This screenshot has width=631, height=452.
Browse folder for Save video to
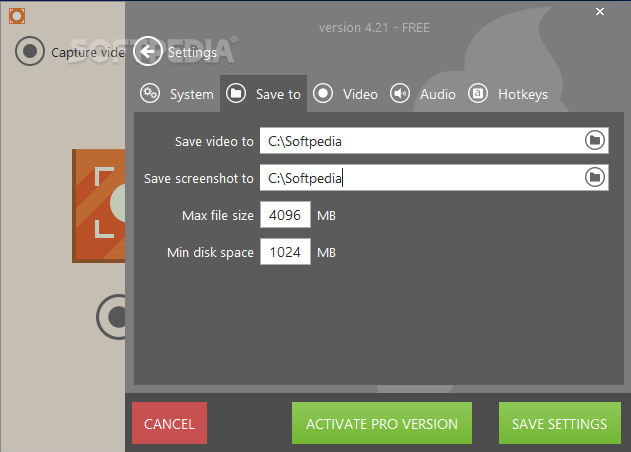[x=595, y=140]
